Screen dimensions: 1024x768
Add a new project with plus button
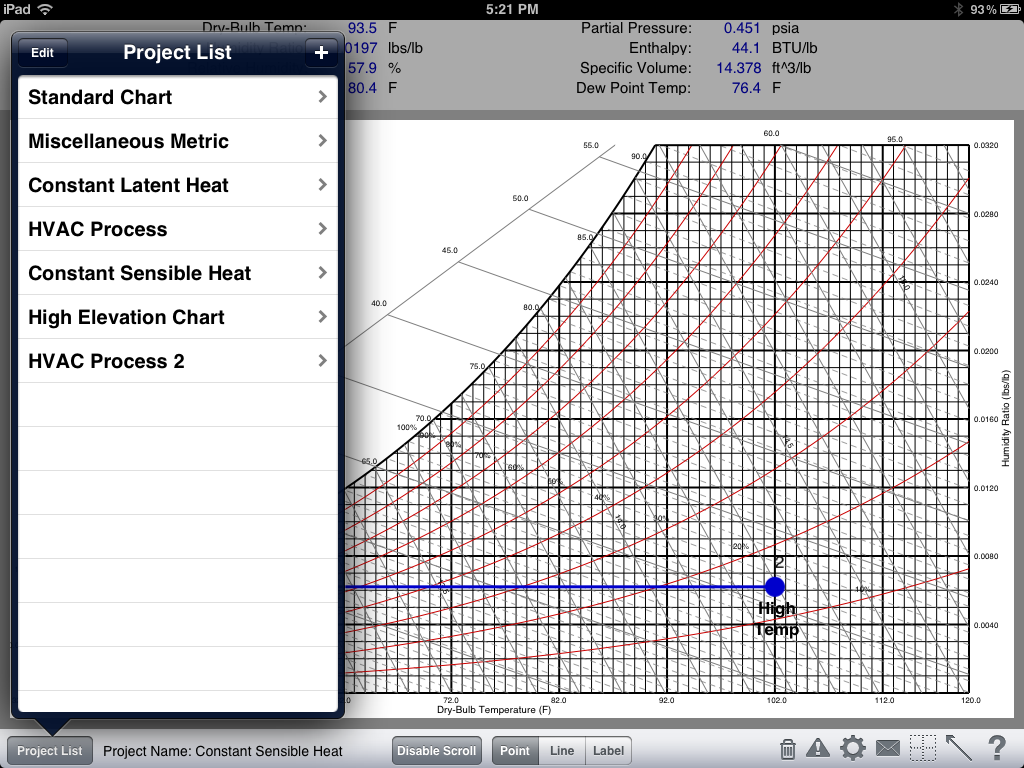[x=321, y=53]
